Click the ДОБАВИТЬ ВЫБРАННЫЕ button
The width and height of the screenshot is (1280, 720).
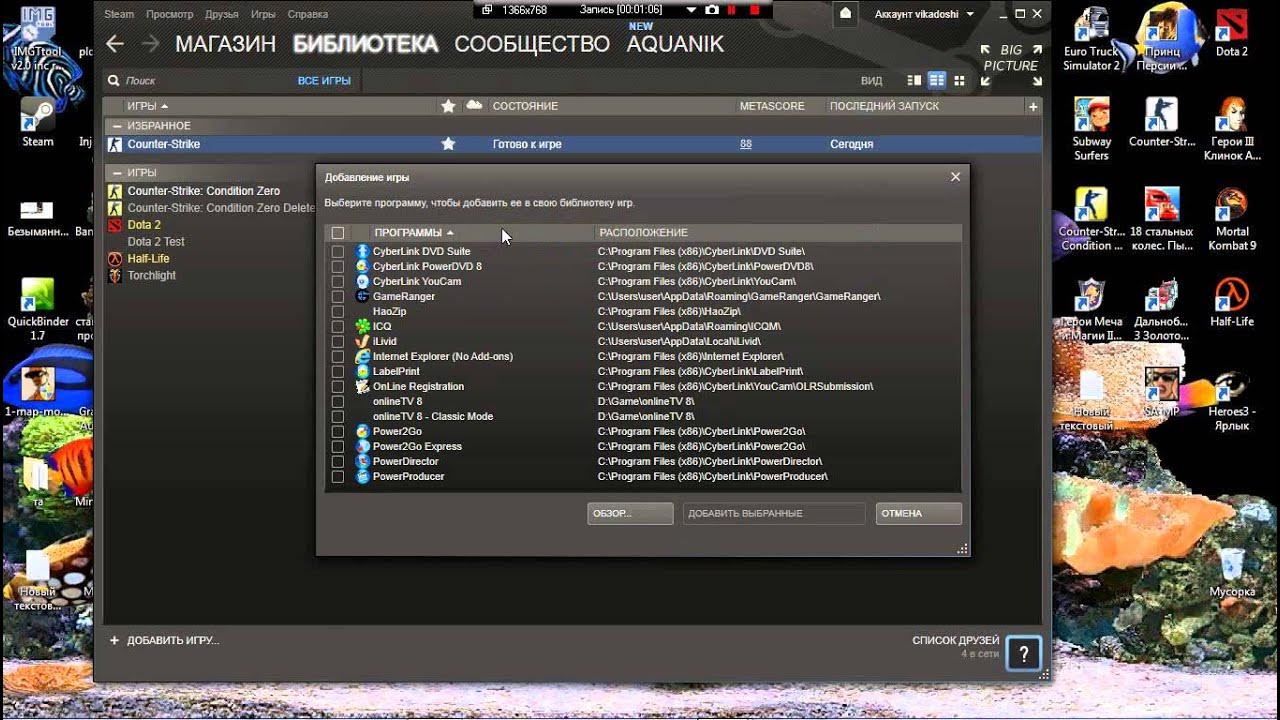(774, 513)
